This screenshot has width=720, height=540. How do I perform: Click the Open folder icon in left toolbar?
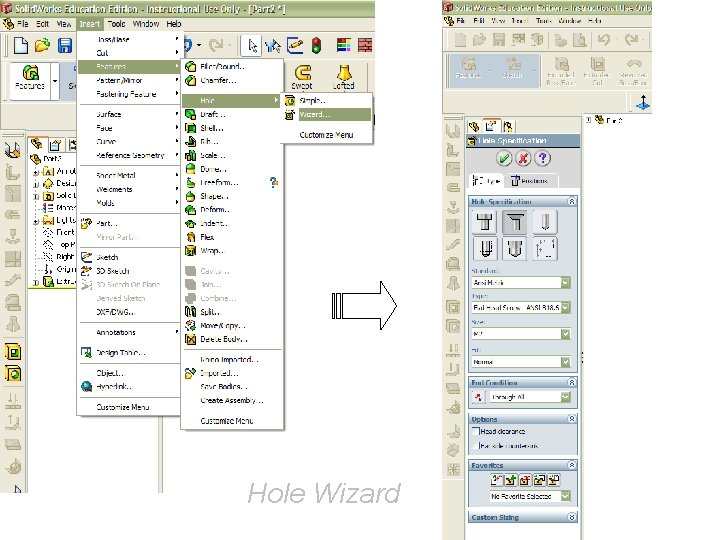point(42,45)
